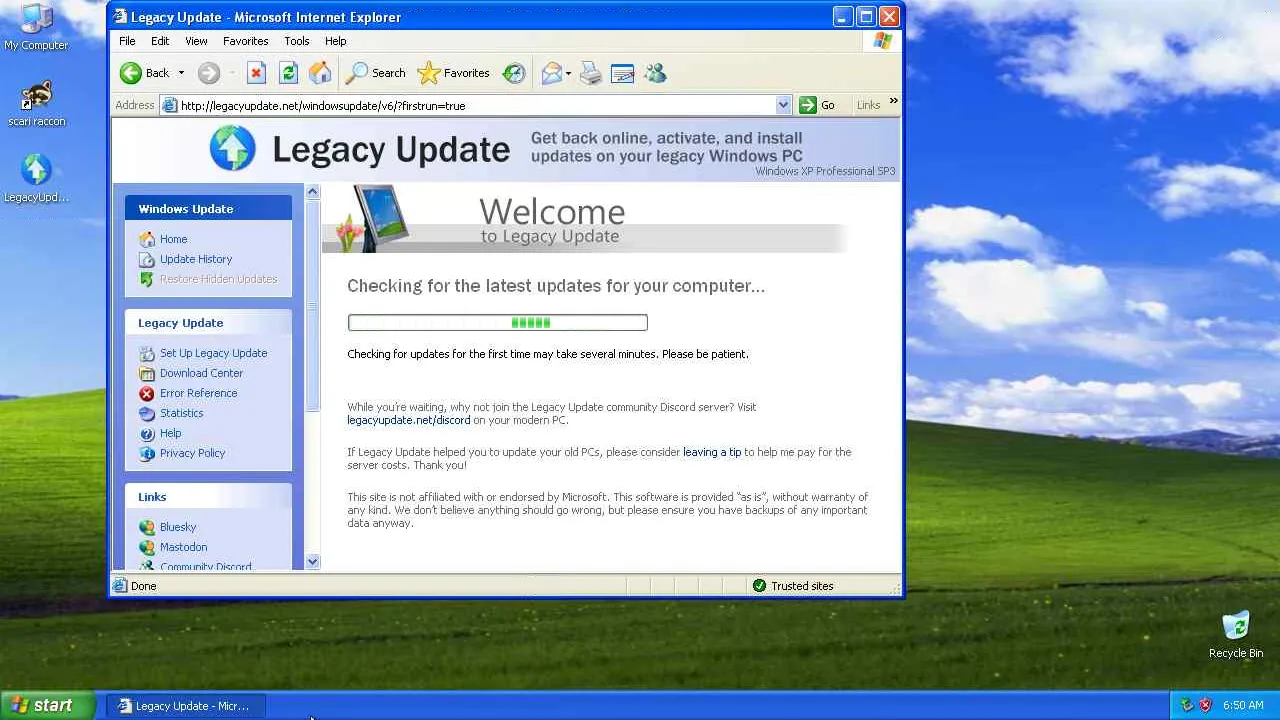Click the Statistics sidebar icon

point(147,413)
